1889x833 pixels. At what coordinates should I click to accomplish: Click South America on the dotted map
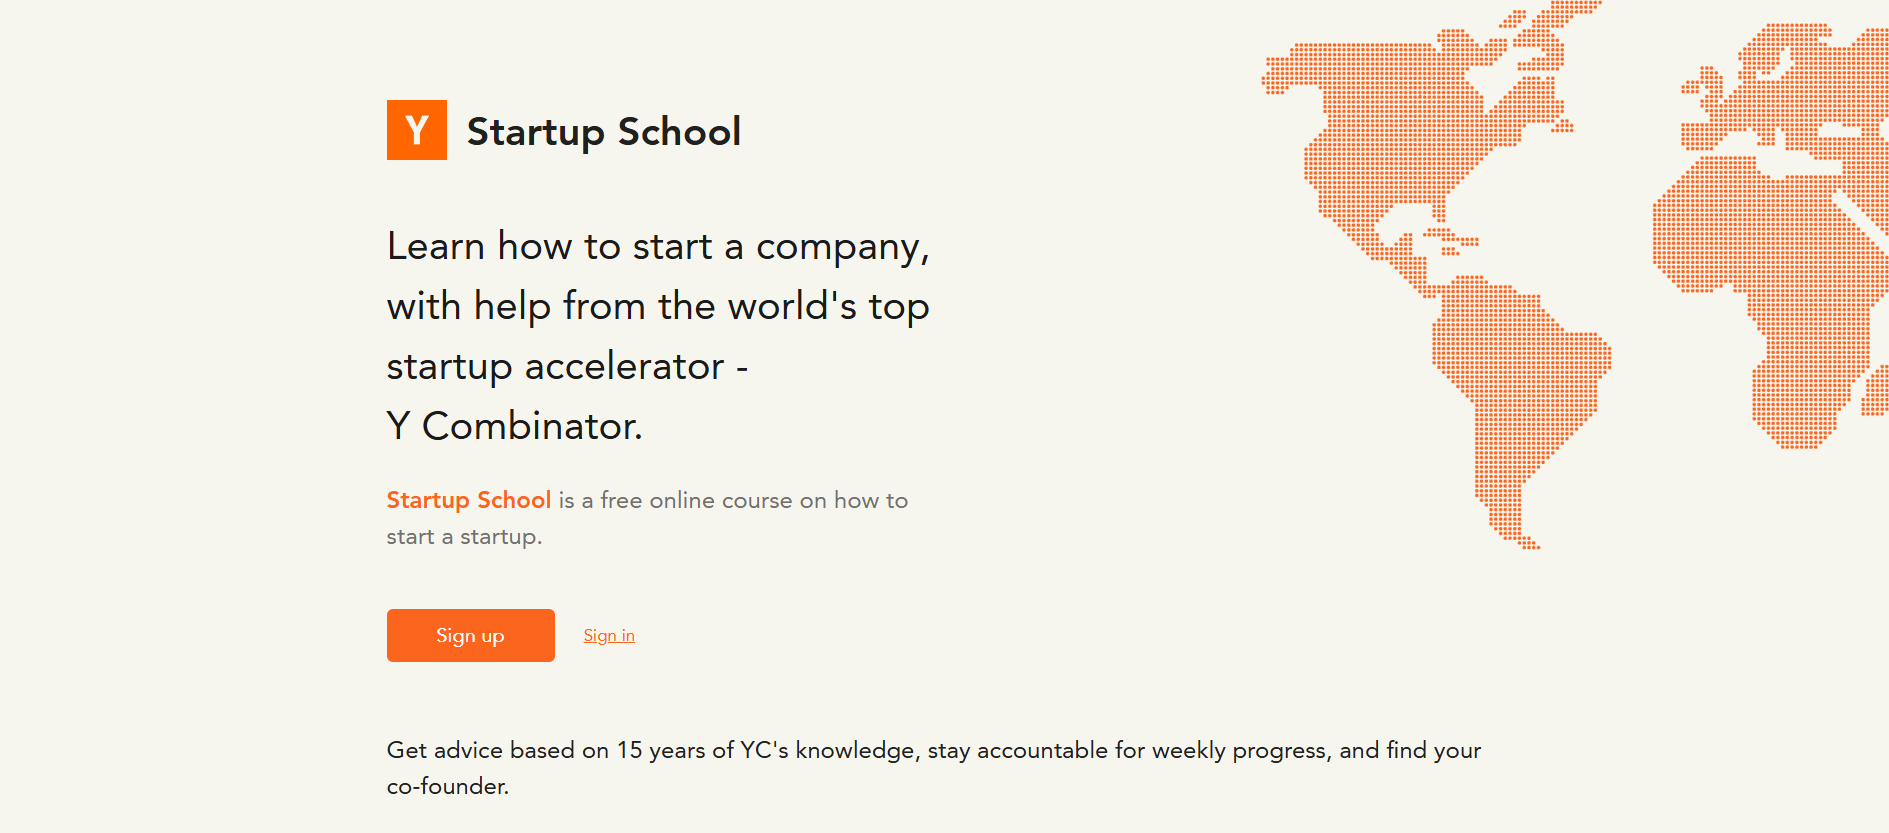tap(1510, 380)
